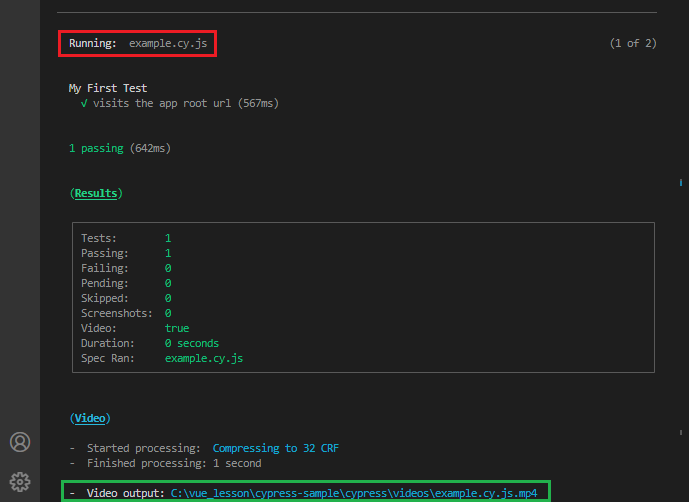Click the text 'example.cy.js' after Running:
Viewport: 689px width, 502px height.
(x=168, y=44)
